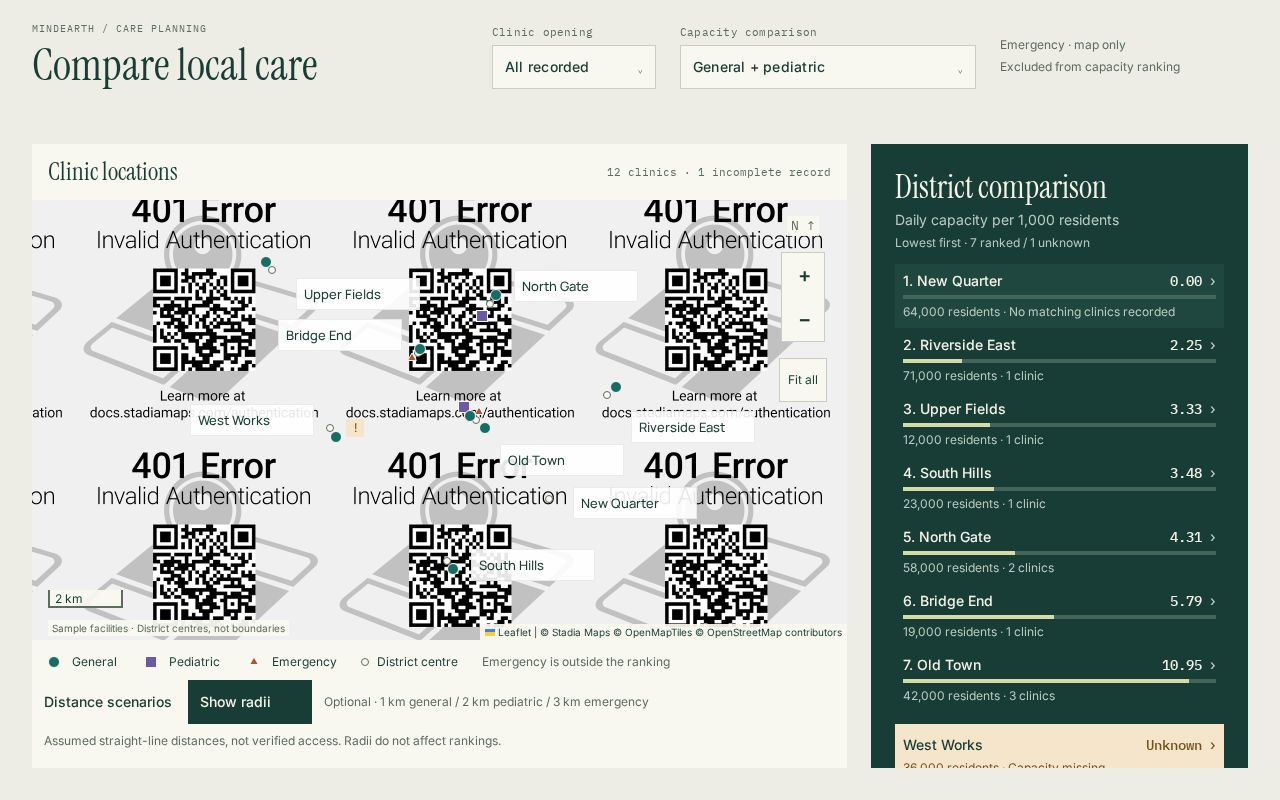Click the Riverside East capacity bar

tap(1059, 361)
